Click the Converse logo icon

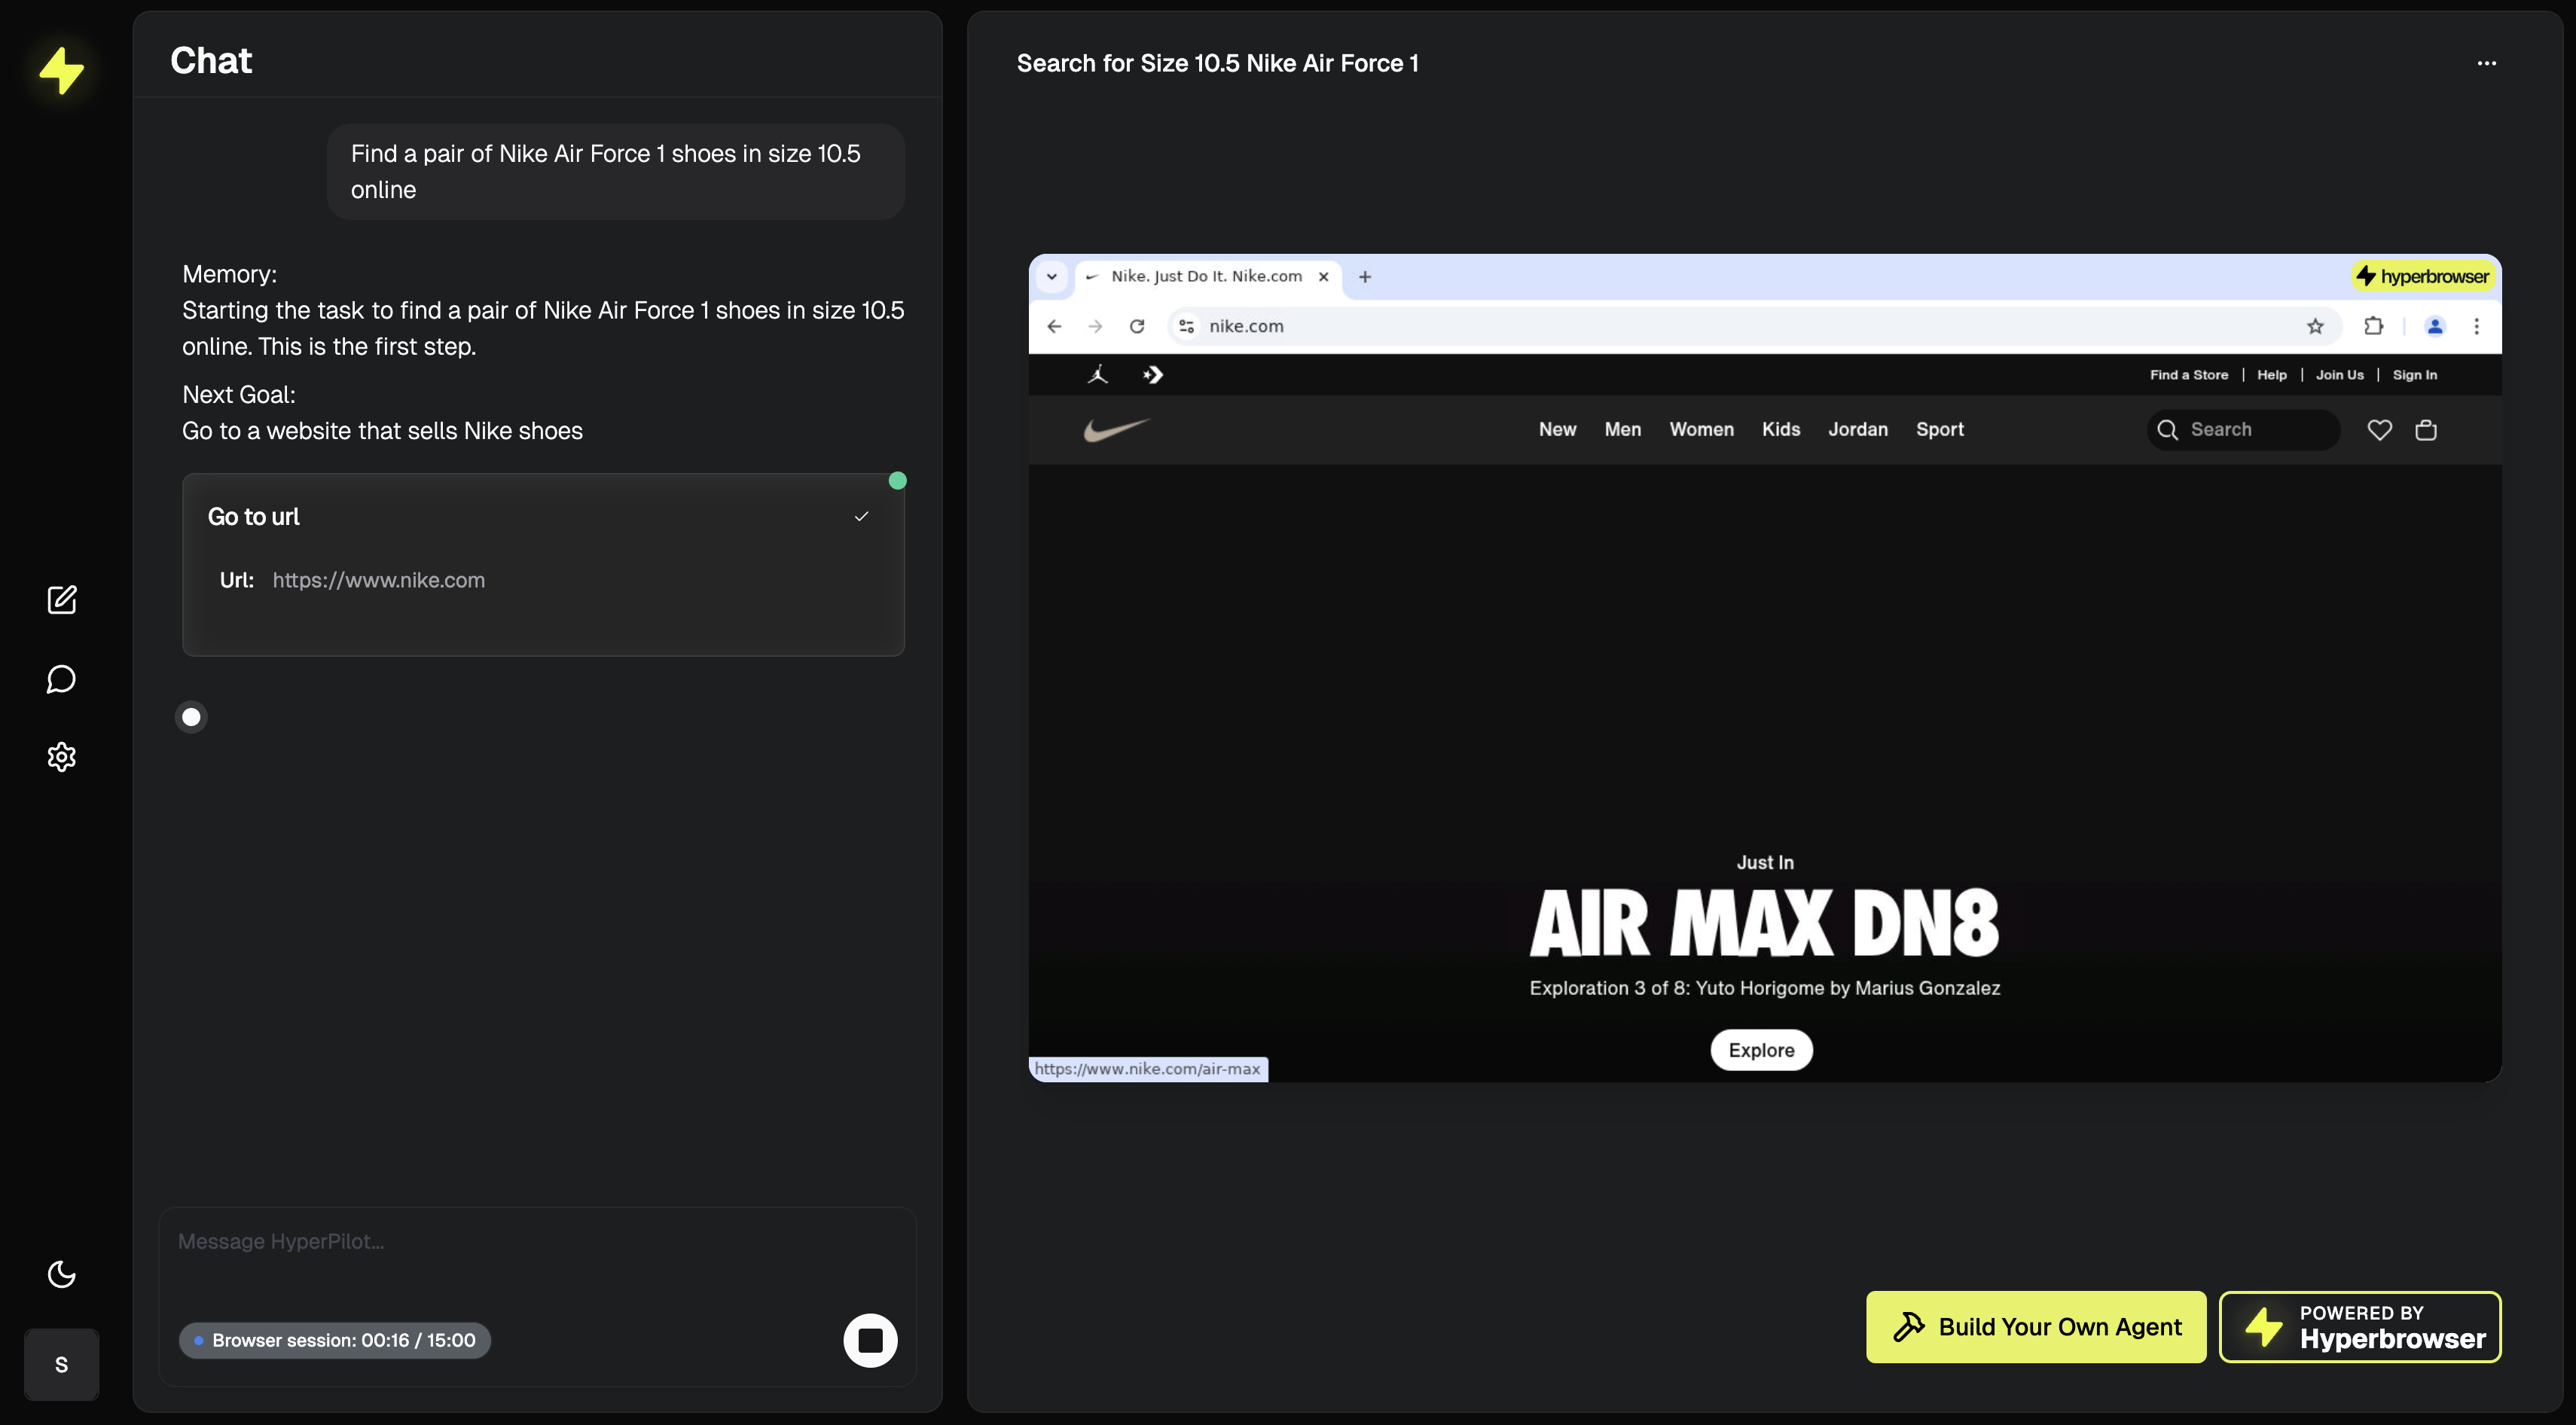pos(1153,375)
